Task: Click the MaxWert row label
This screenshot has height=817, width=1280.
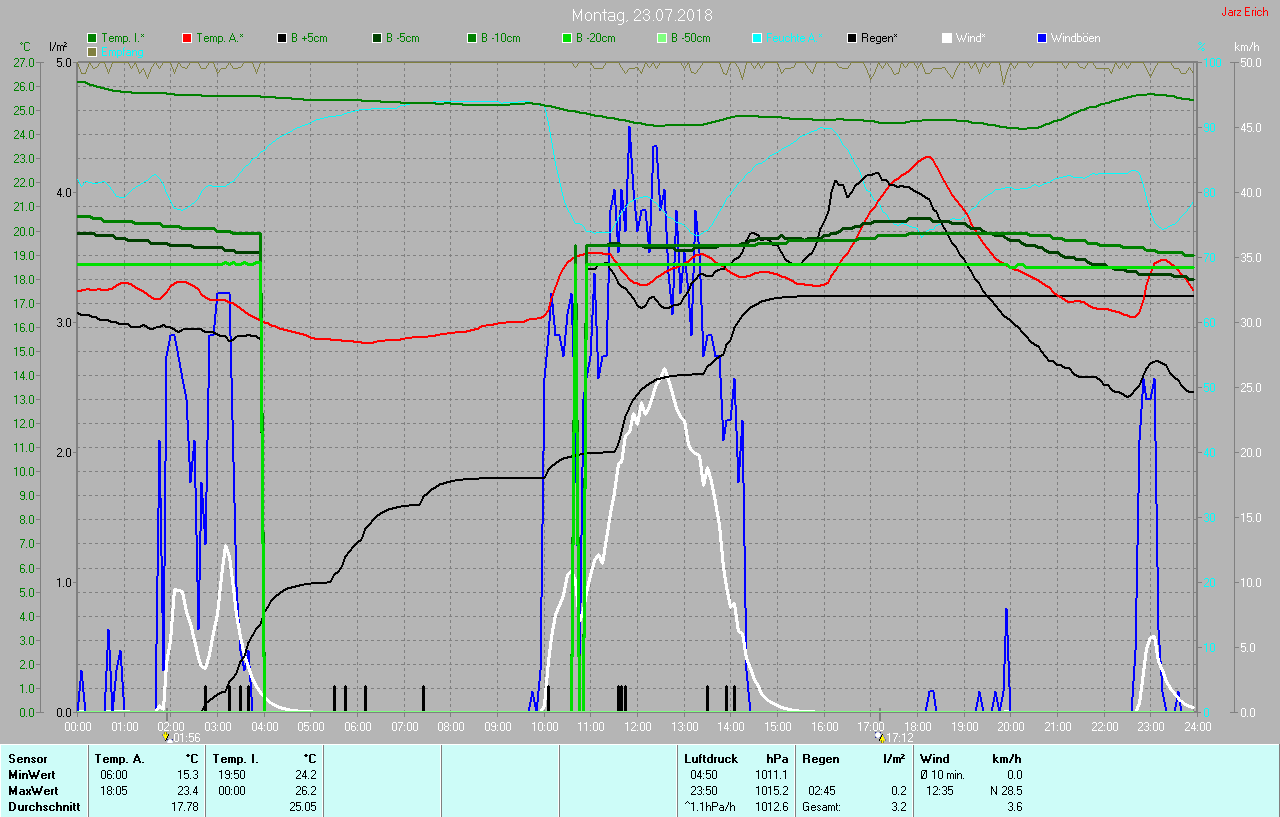Action: coord(32,790)
